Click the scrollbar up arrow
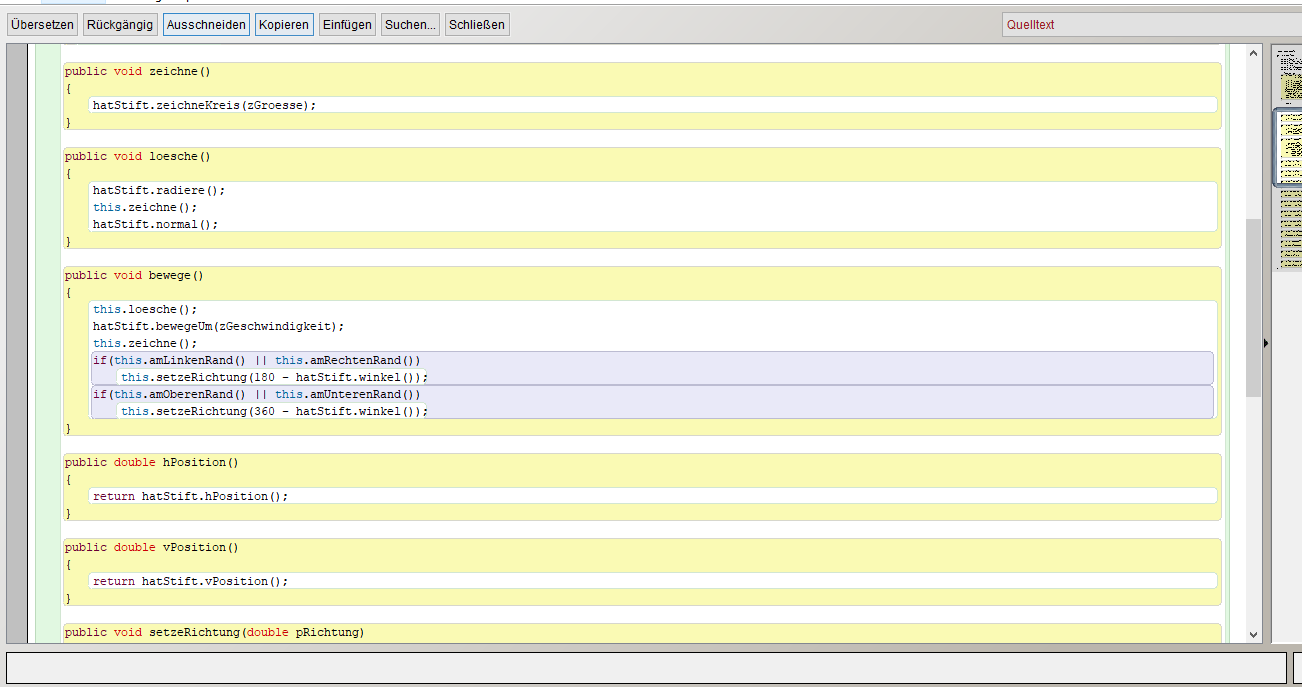 click(1253, 53)
